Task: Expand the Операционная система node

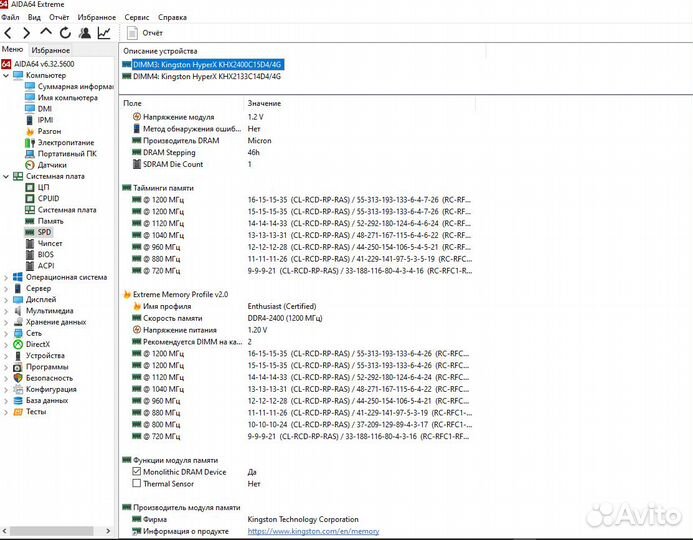Action: coord(6,278)
